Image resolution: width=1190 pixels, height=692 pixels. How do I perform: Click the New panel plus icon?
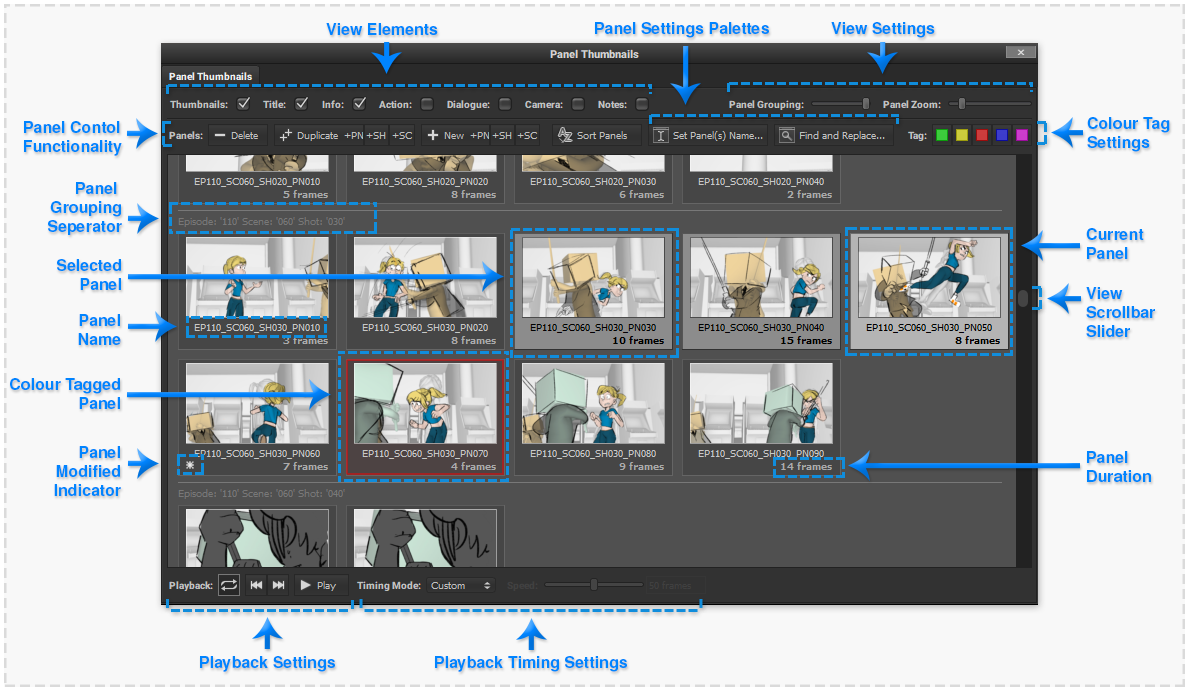coord(433,136)
